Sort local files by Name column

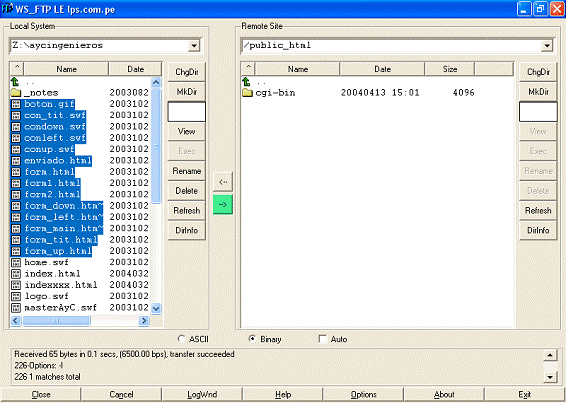[66, 69]
